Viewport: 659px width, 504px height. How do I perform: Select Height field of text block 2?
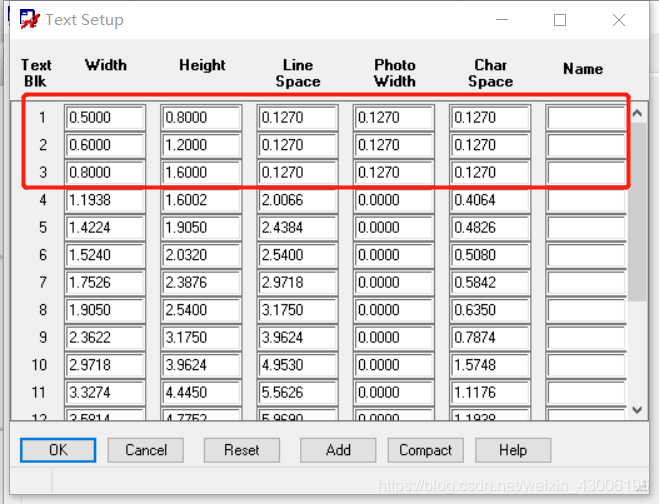(202, 145)
